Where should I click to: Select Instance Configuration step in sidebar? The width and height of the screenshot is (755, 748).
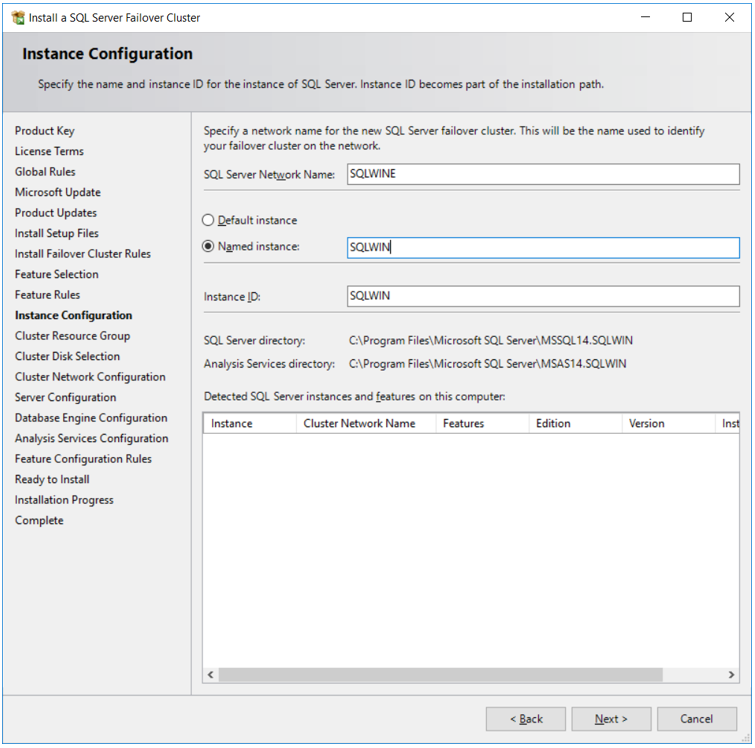pos(74,315)
